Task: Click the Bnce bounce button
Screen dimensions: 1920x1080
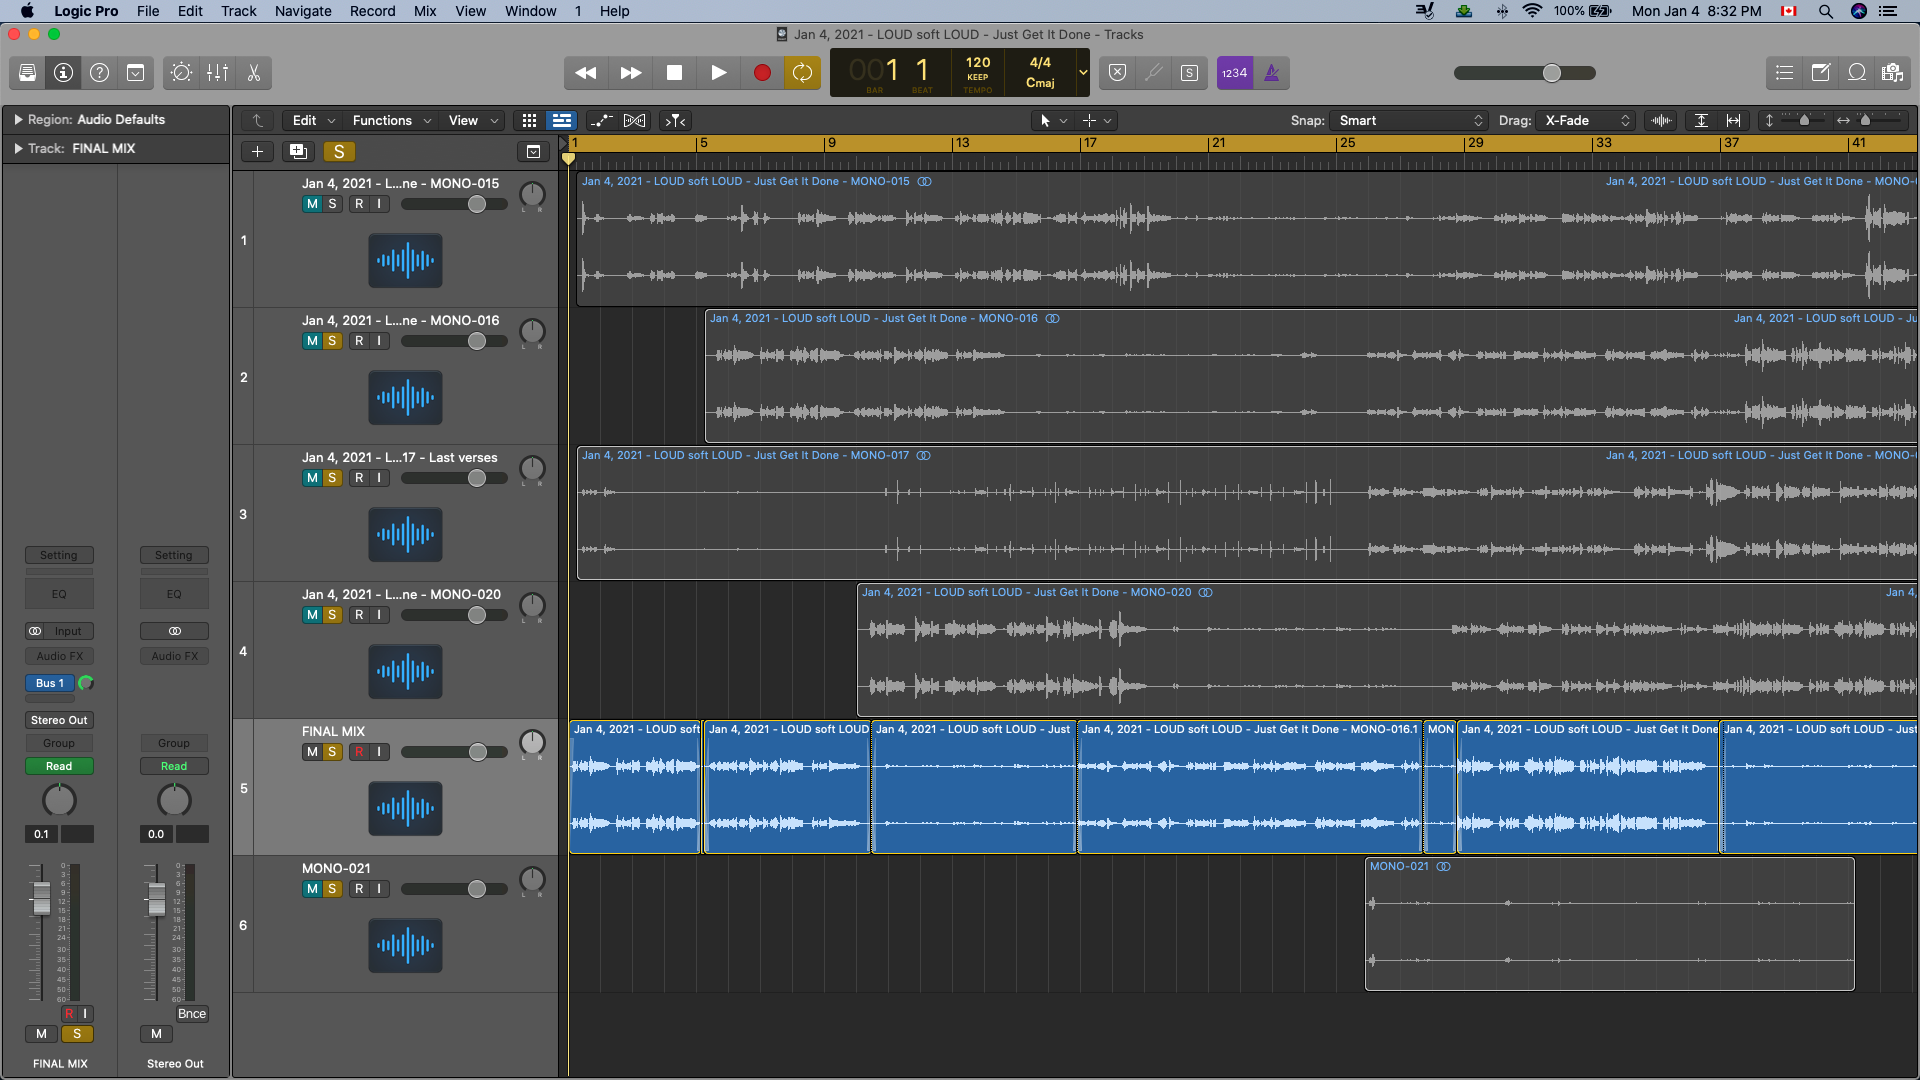Action: tap(192, 1014)
